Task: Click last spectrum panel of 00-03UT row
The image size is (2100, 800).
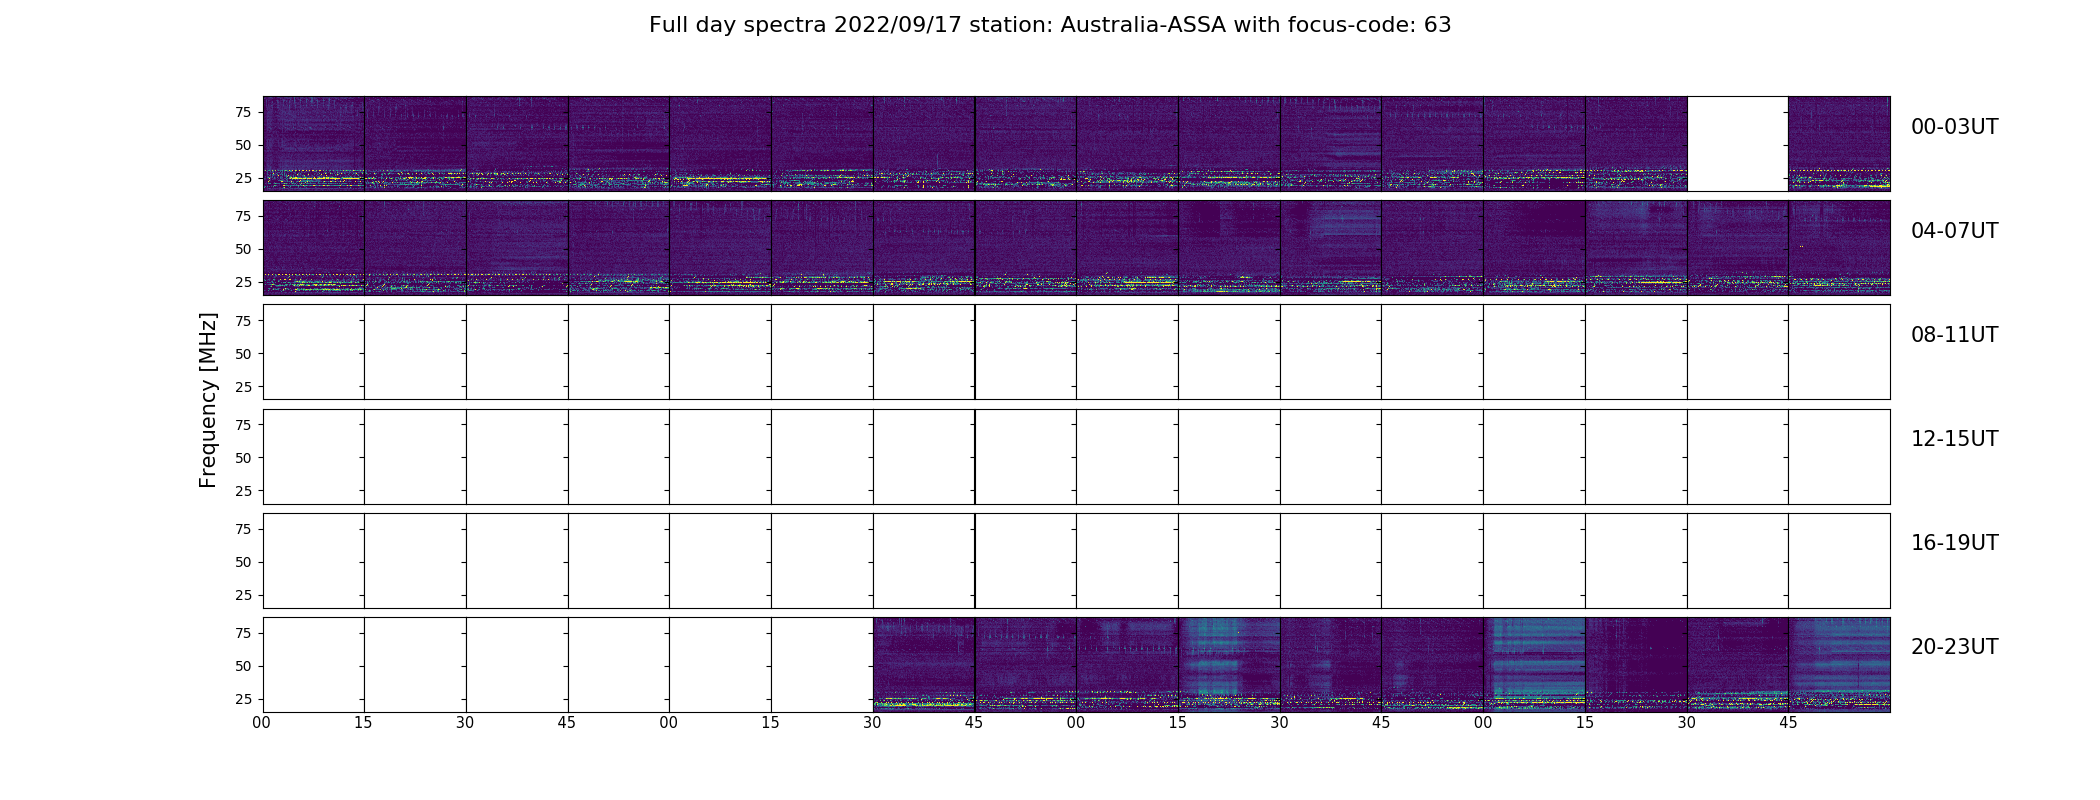Action: click(1839, 144)
